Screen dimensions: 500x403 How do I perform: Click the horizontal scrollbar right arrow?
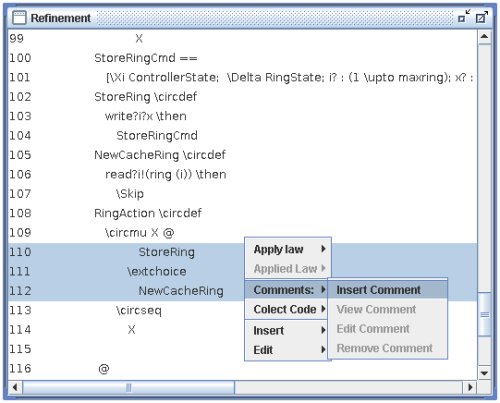470,387
